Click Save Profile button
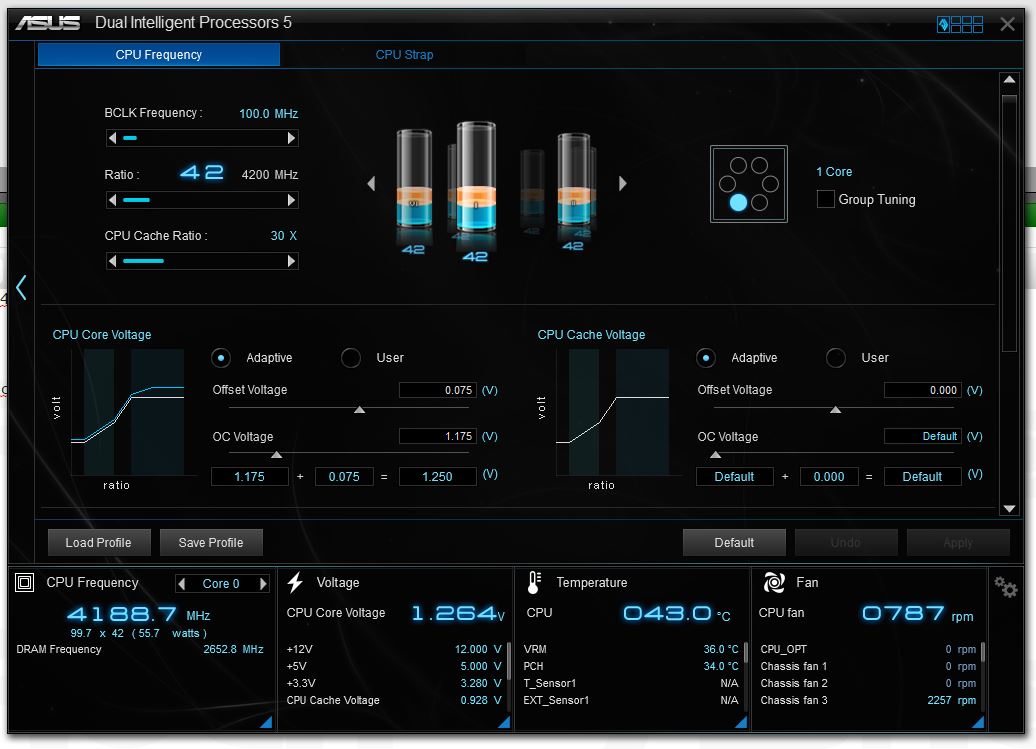The width and height of the screenshot is (1036, 749). (211, 542)
